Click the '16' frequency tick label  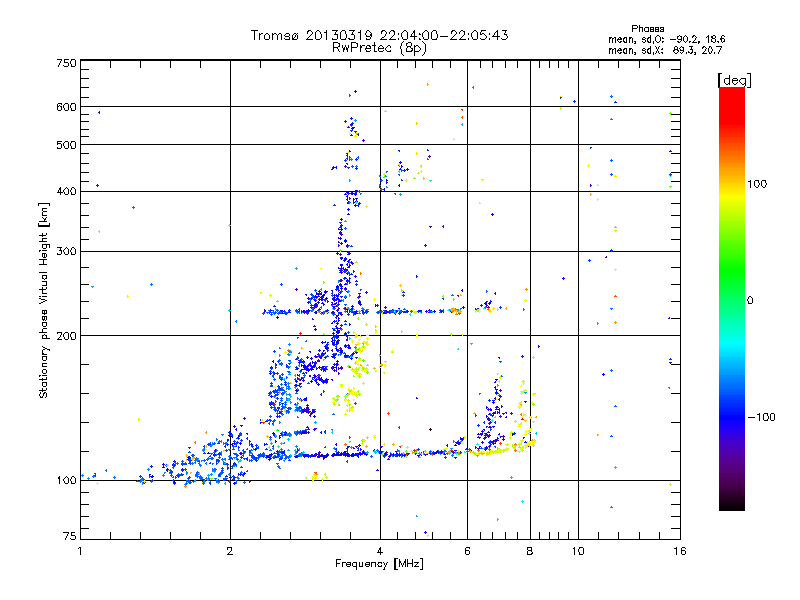pos(680,551)
